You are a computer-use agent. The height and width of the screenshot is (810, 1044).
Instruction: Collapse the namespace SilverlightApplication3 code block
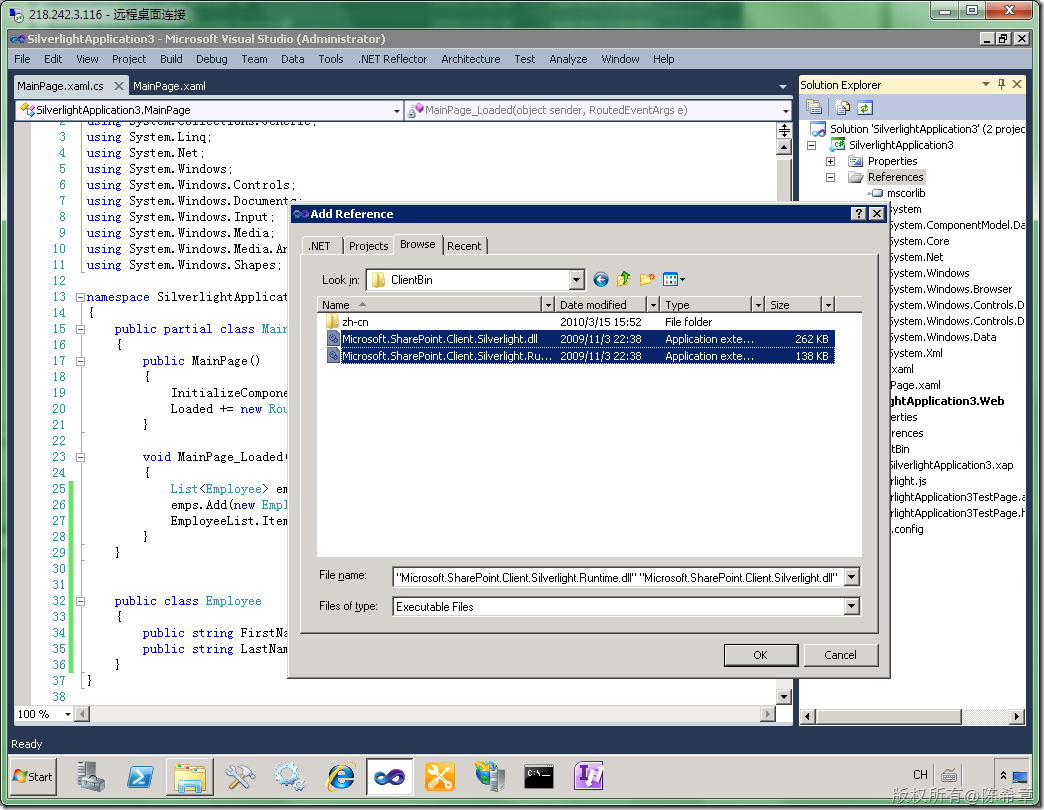tap(80, 298)
